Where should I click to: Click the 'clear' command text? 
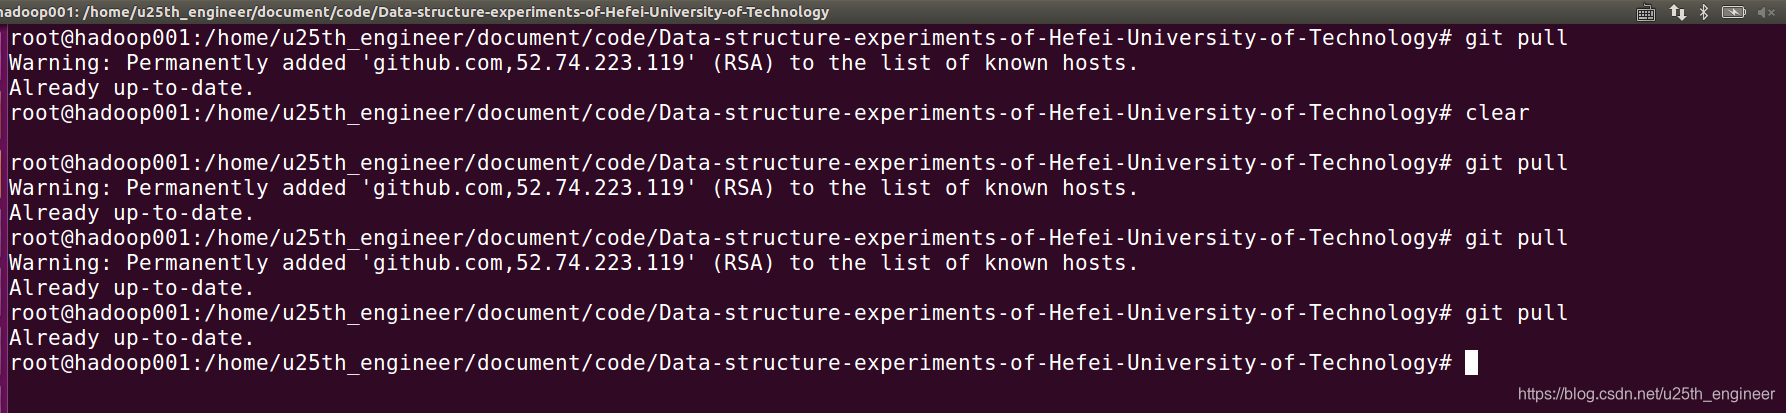click(x=1497, y=113)
